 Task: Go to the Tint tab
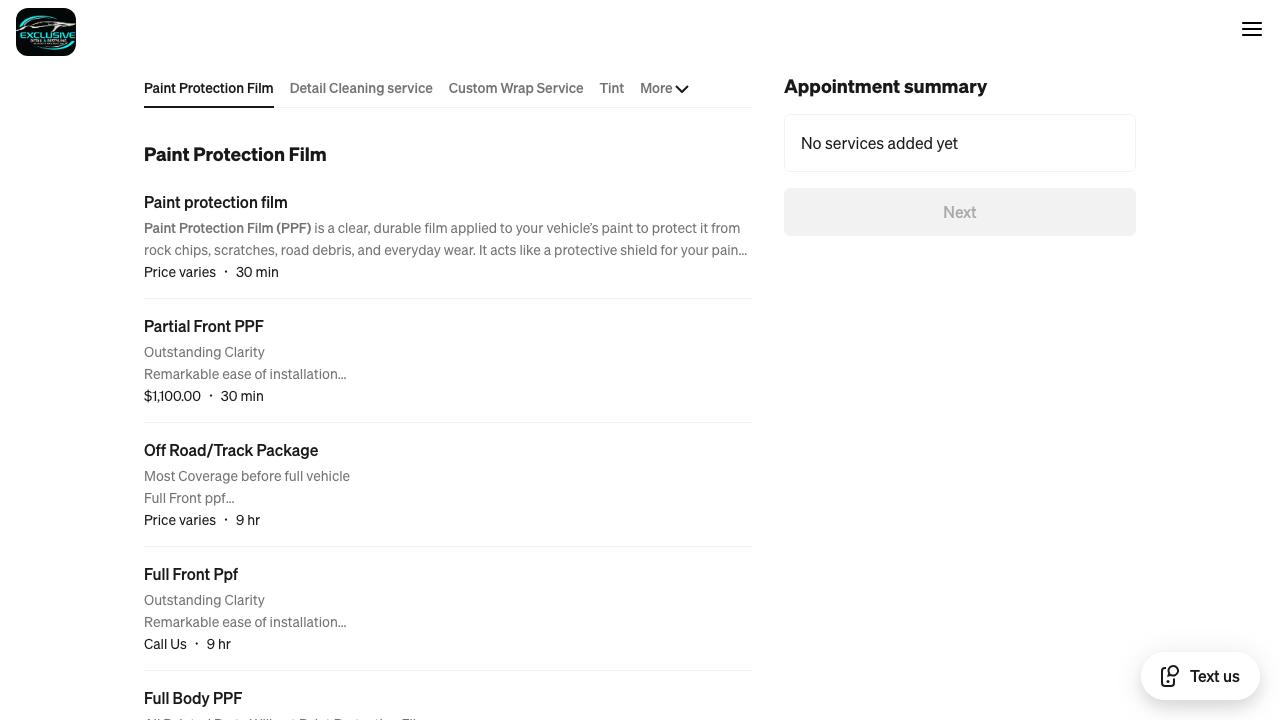[x=611, y=88]
